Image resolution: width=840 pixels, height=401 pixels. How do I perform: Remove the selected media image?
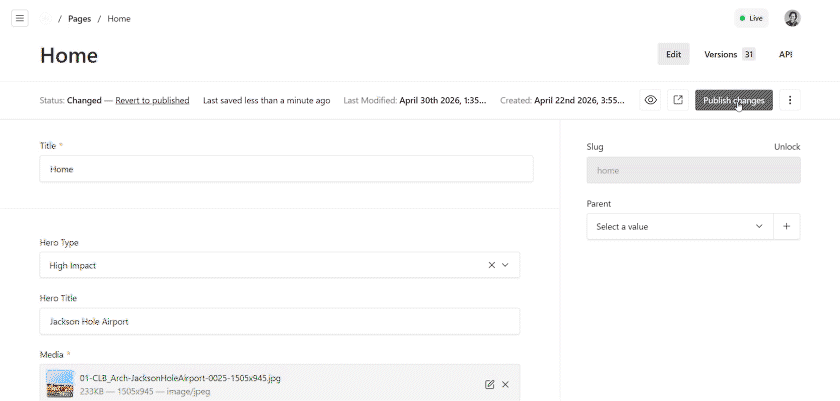505,384
